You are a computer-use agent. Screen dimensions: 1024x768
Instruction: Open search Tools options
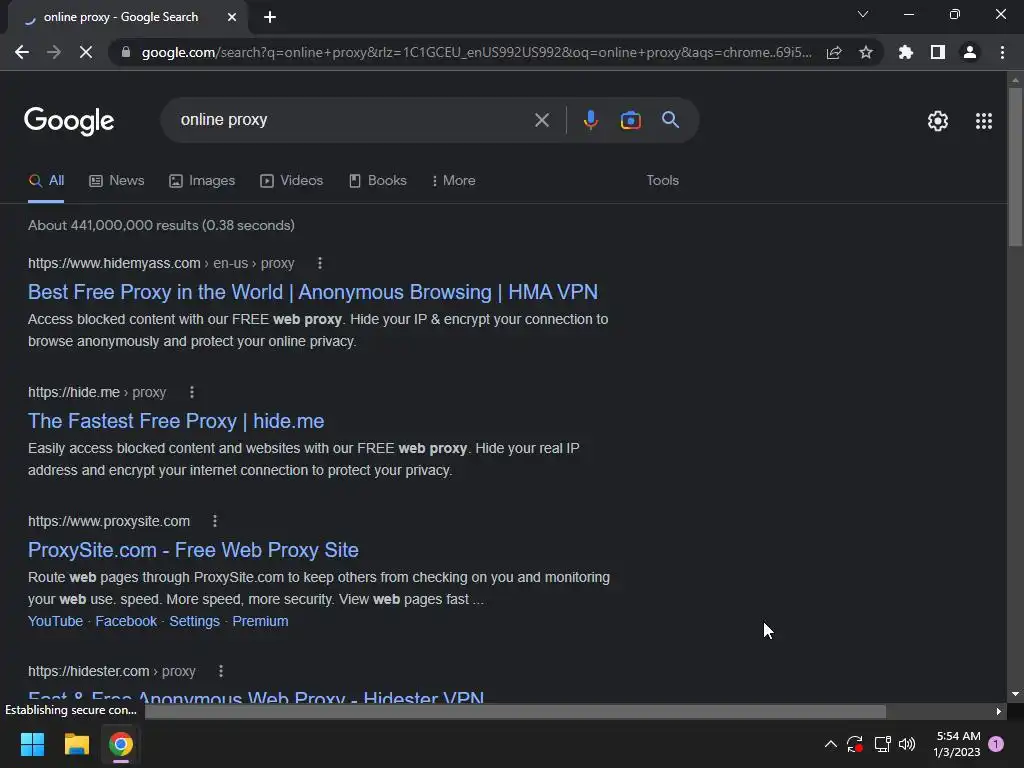tap(662, 181)
